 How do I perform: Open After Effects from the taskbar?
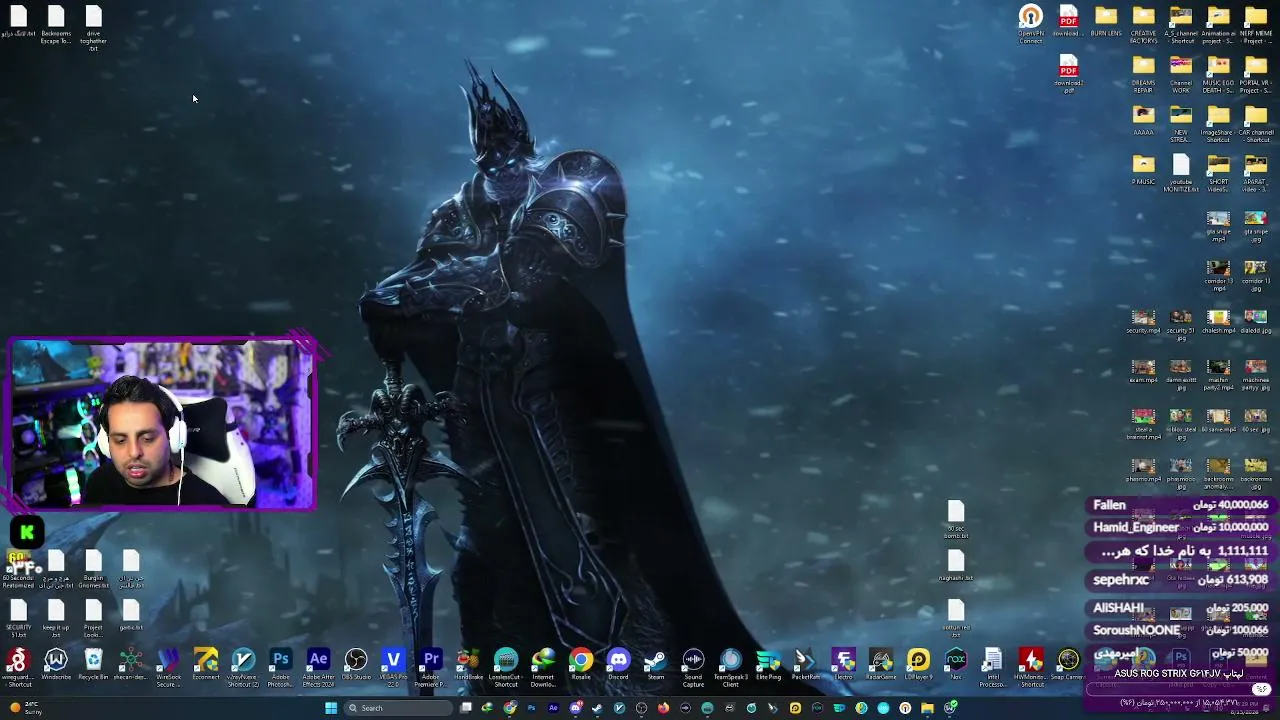pyautogui.click(x=553, y=708)
